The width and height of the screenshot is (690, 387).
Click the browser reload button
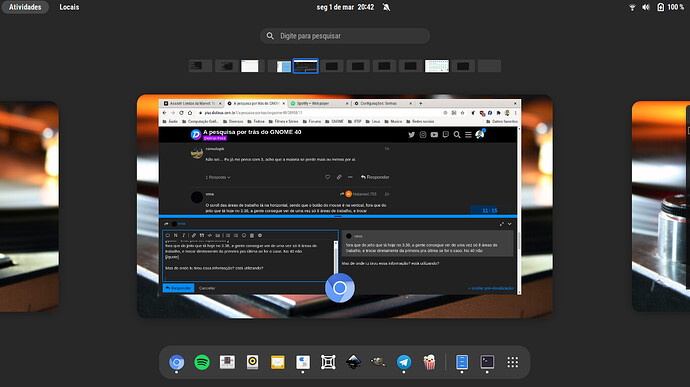181,113
